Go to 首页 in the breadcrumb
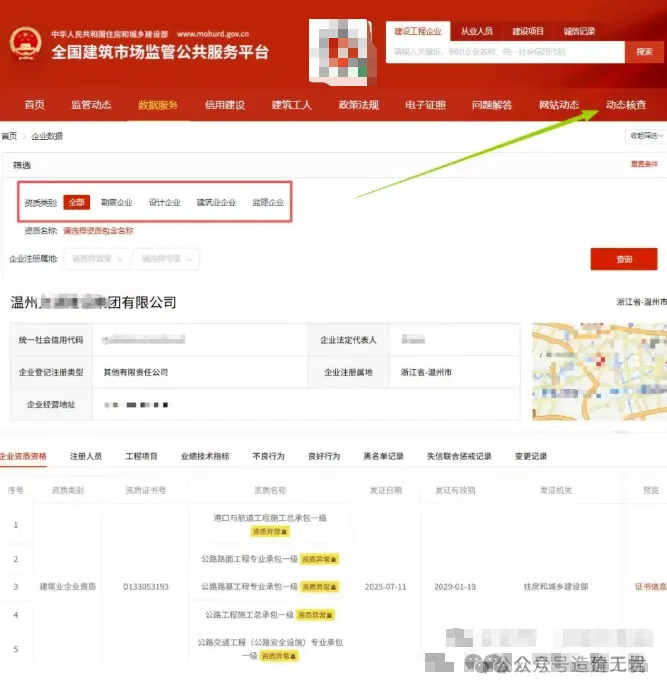This screenshot has height=691, width=667. click(9, 136)
